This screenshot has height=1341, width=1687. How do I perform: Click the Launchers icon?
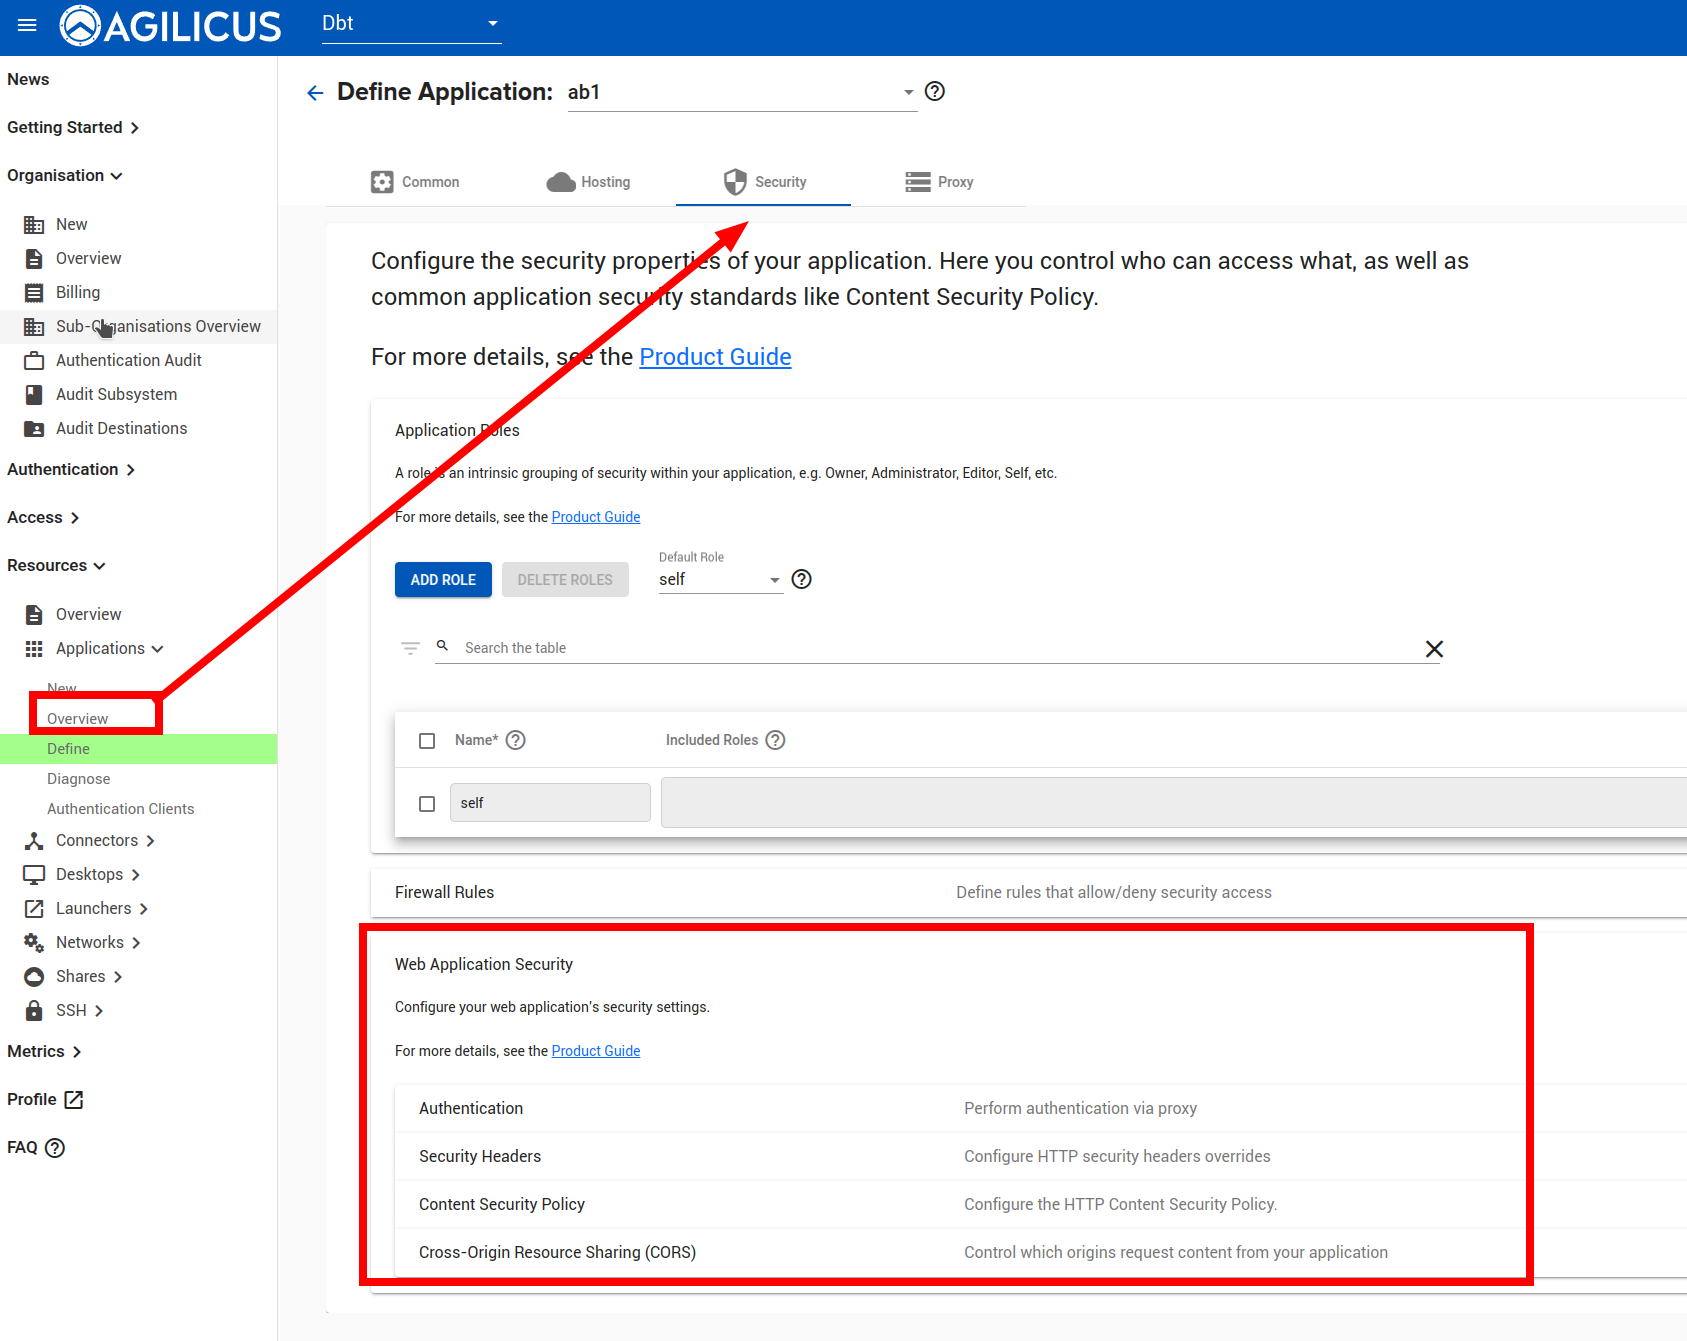click(x=34, y=908)
